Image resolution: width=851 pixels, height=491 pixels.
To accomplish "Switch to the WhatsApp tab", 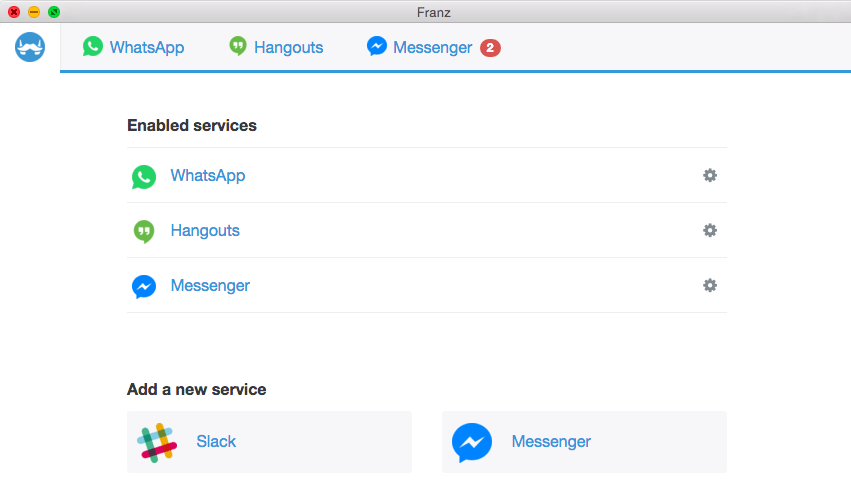I will coord(134,47).
